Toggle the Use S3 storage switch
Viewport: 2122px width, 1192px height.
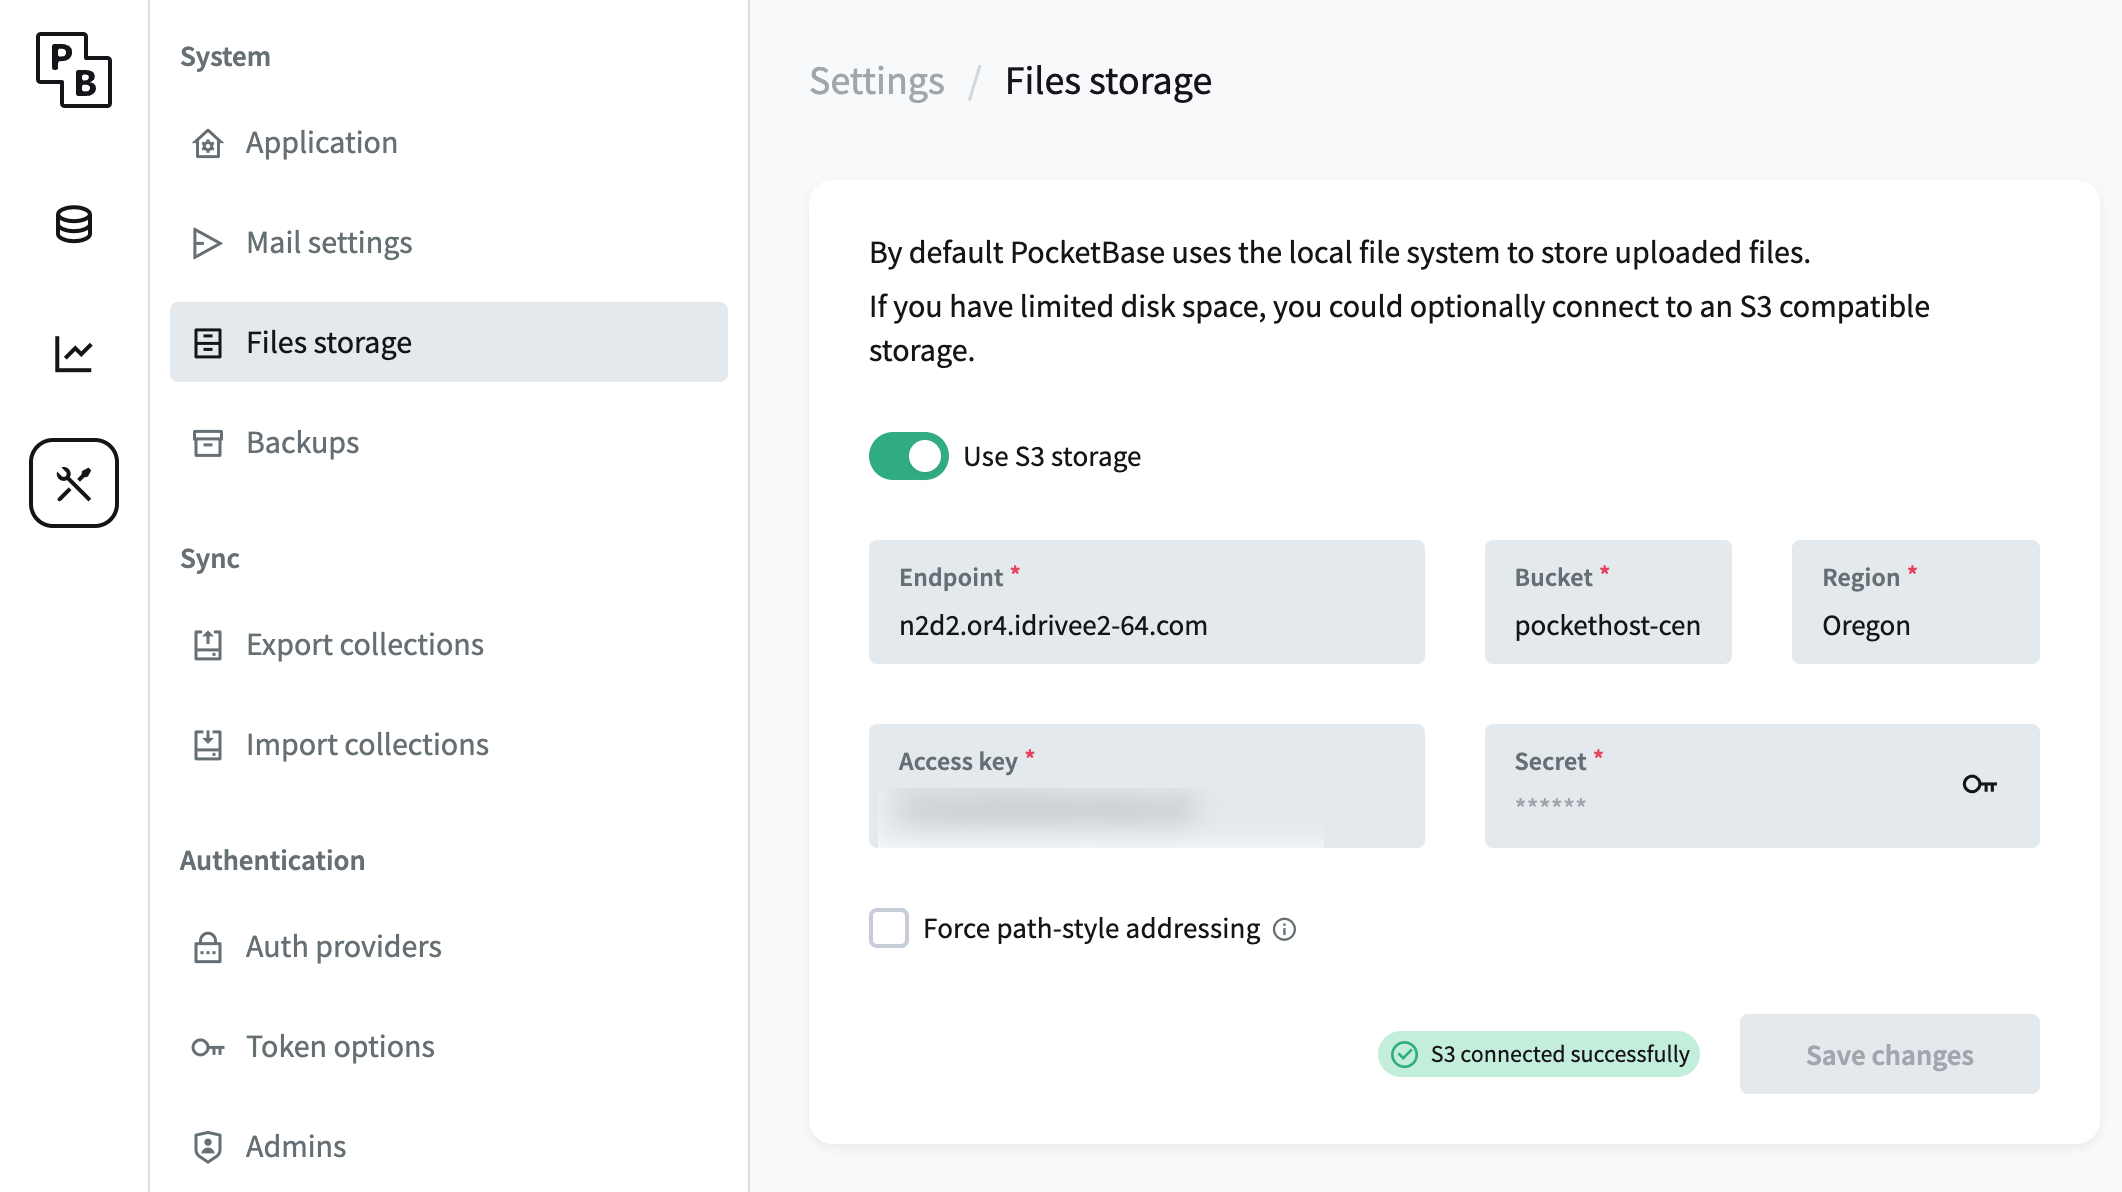(908, 456)
